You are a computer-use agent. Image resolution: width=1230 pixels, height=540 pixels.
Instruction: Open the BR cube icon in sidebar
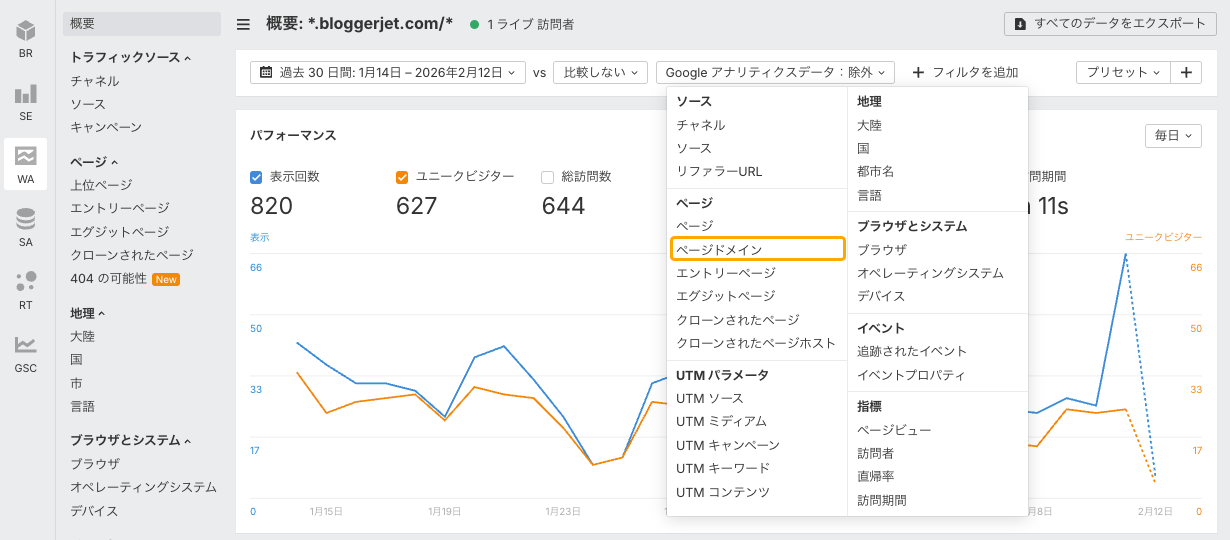coord(25,38)
